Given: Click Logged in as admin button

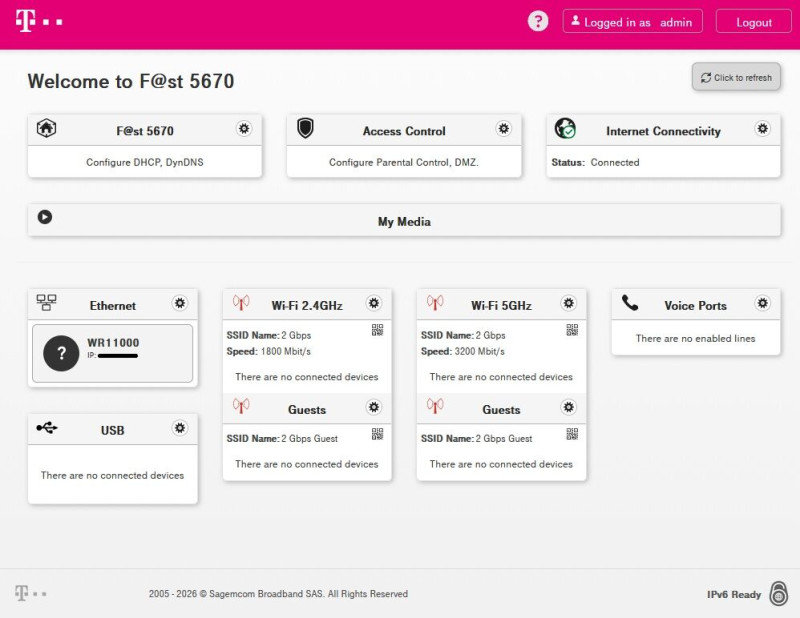Looking at the screenshot, I should [633, 21].
